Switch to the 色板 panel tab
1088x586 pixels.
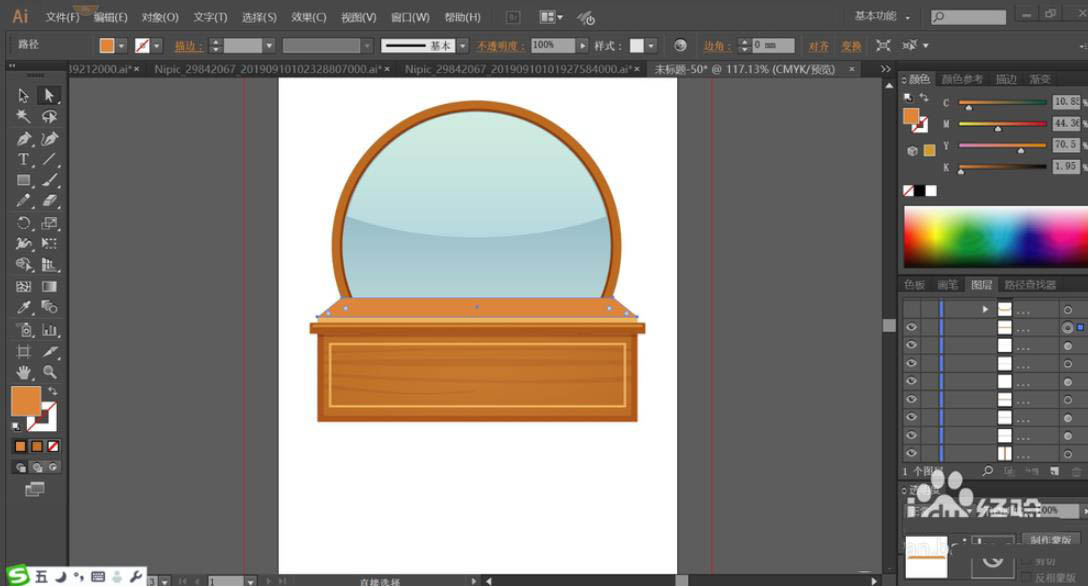(x=914, y=284)
